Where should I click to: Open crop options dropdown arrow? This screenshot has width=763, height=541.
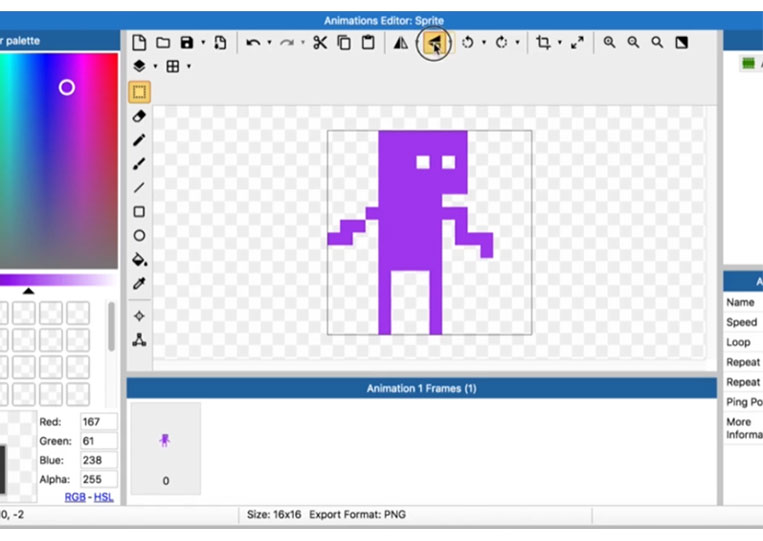pyautogui.click(x=560, y=42)
